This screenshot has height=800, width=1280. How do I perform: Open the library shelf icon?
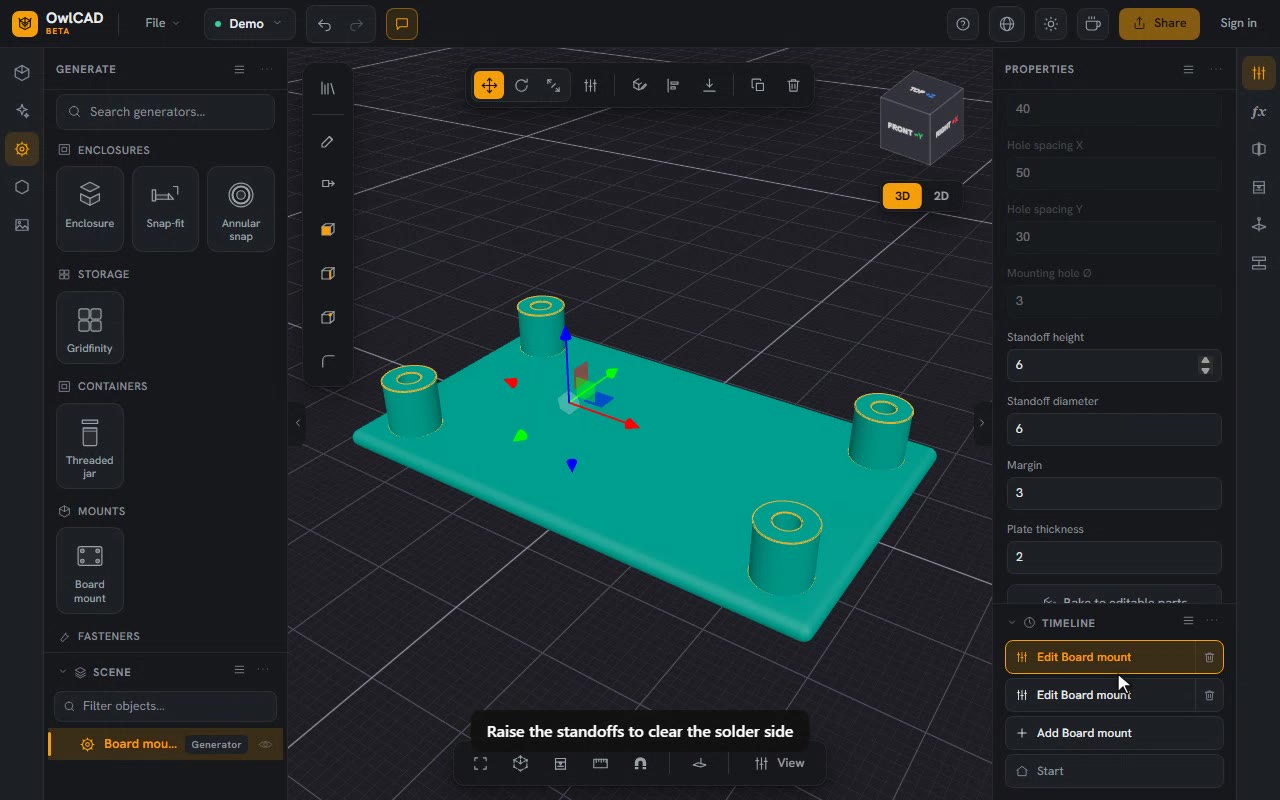click(327, 88)
